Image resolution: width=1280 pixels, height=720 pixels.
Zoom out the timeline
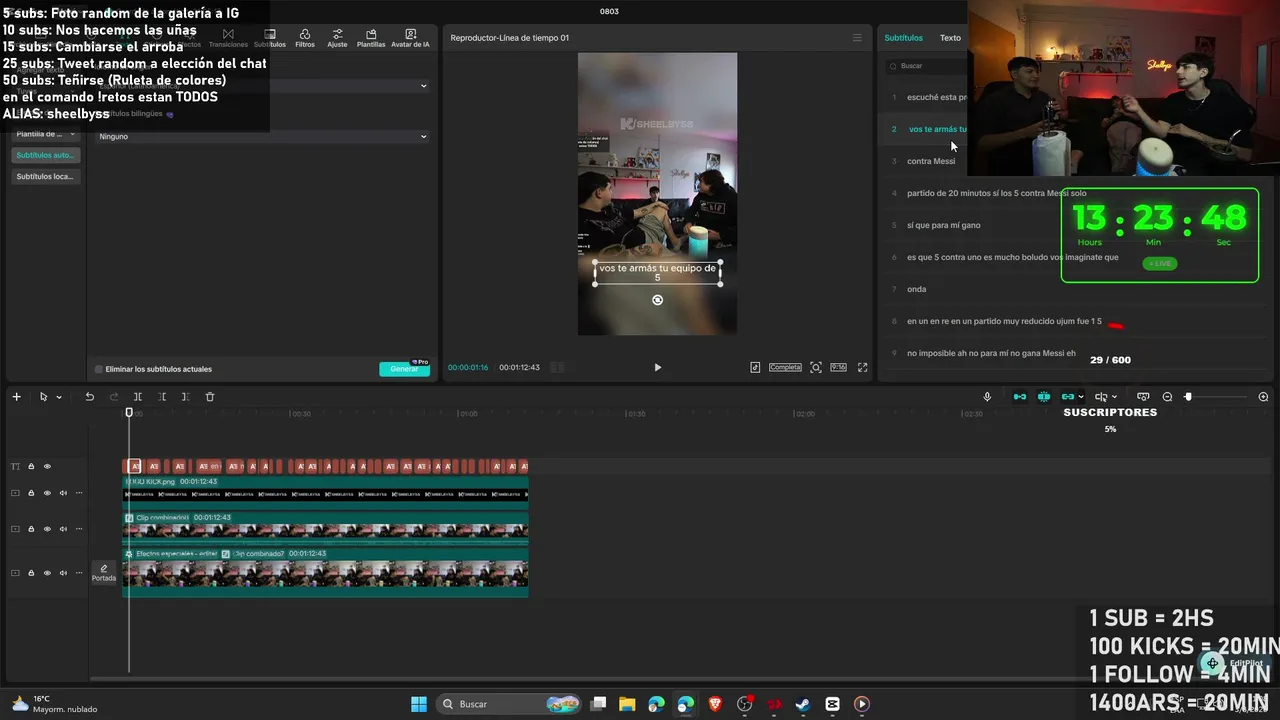1167,397
